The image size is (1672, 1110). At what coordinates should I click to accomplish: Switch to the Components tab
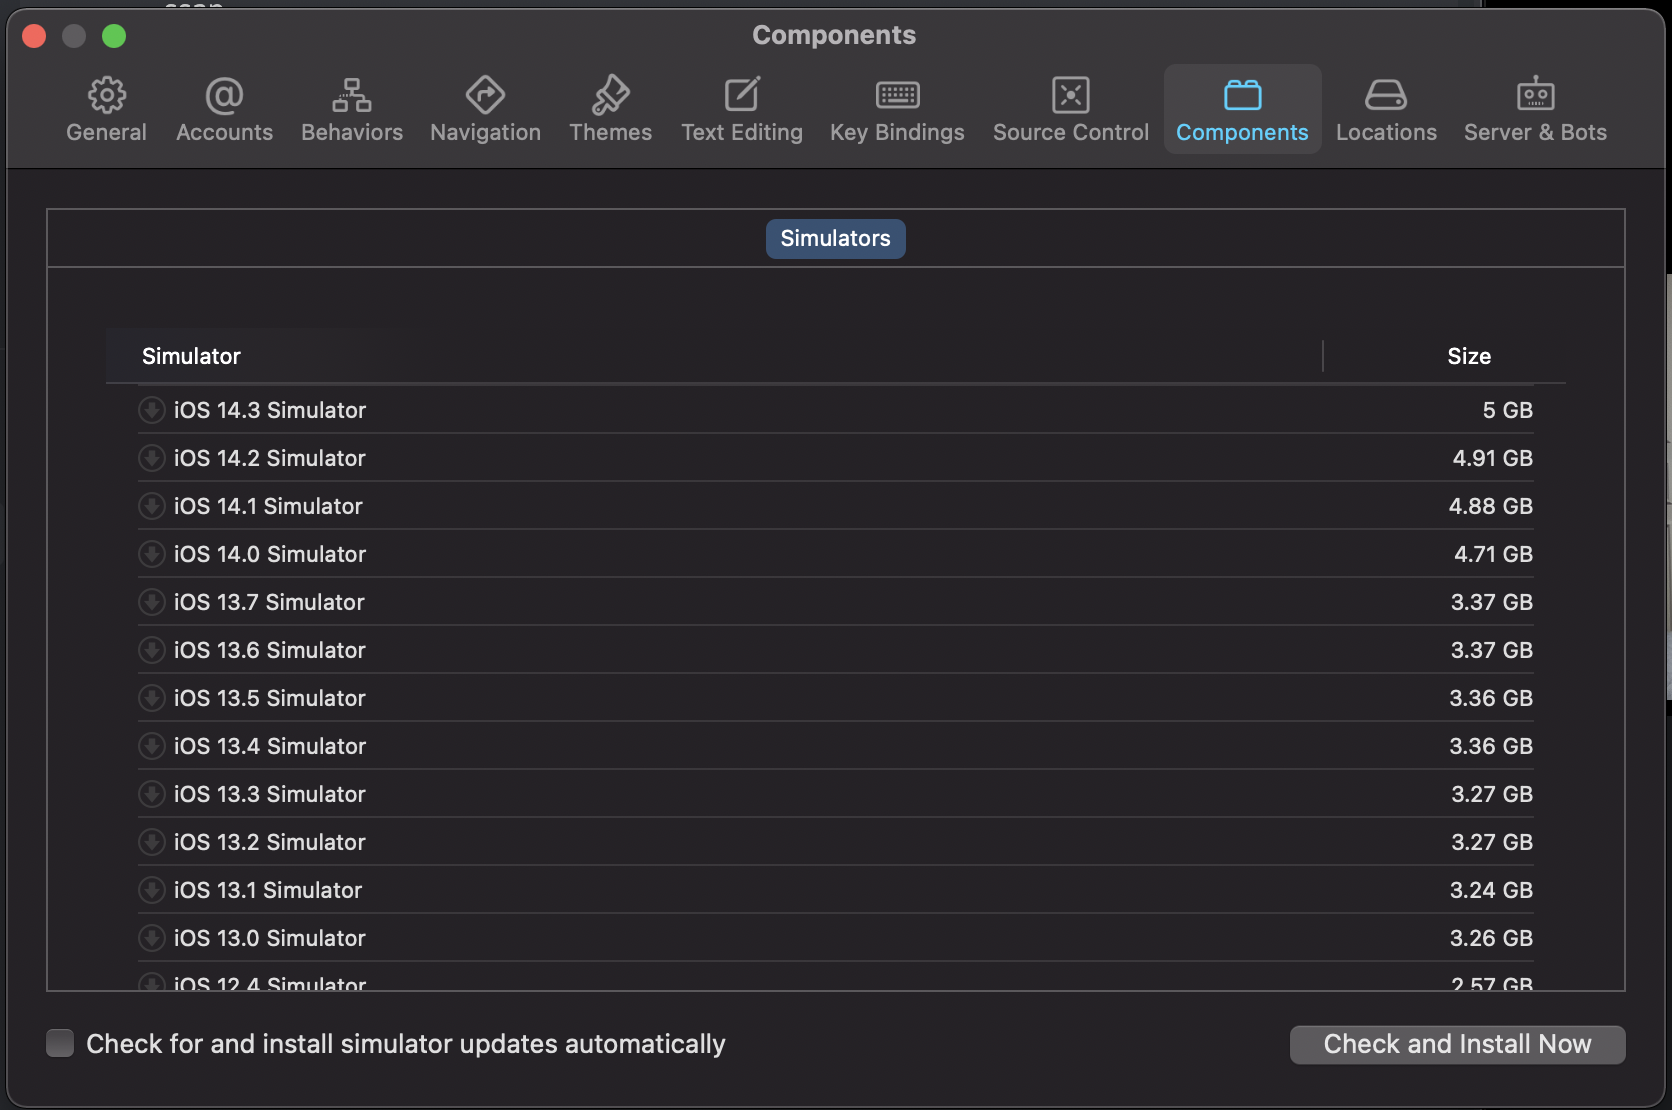click(1242, 109)
